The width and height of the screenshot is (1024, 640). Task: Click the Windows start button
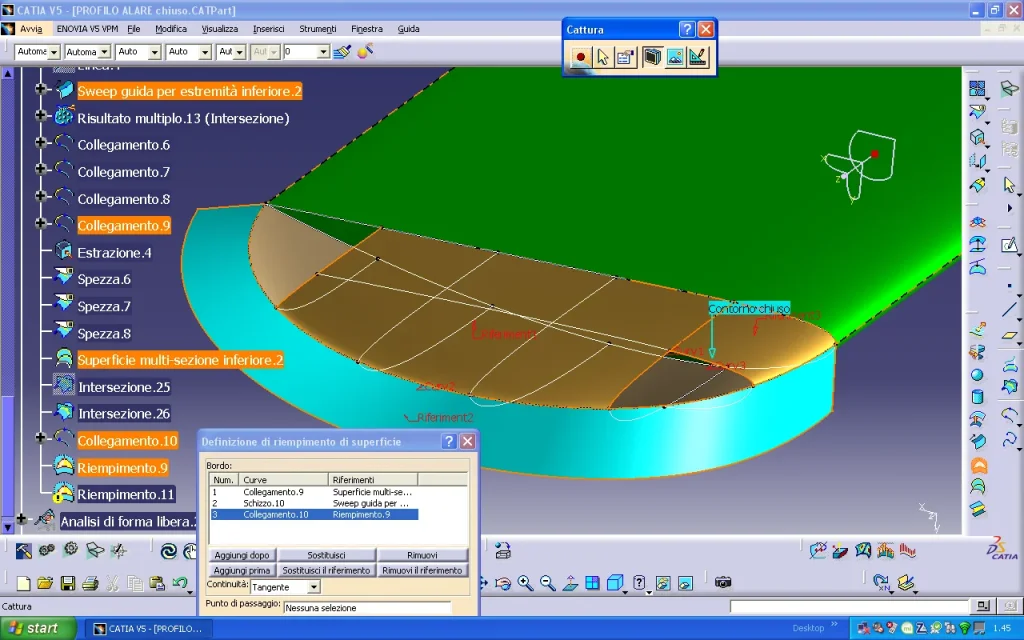[x=37, y=628]
